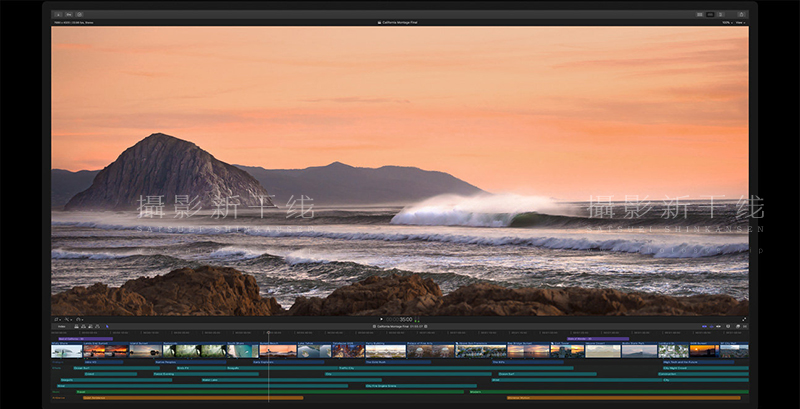Open the Keyword Editor key icon
Image resolution: width=800 pixels, height=409 pixels.
(69, 14)
